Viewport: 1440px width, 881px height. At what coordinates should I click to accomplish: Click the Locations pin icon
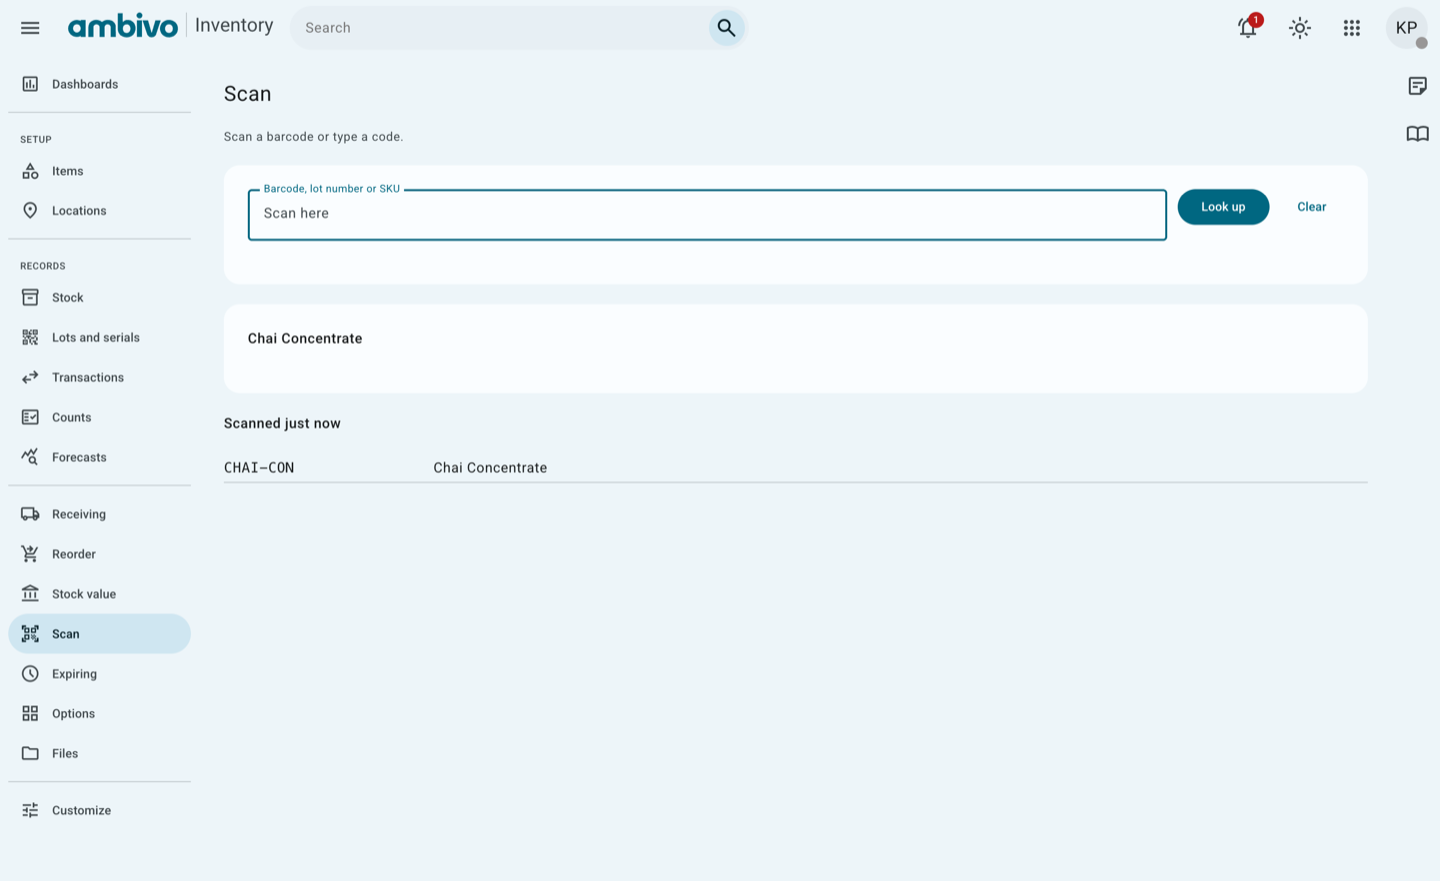point(30,211)
